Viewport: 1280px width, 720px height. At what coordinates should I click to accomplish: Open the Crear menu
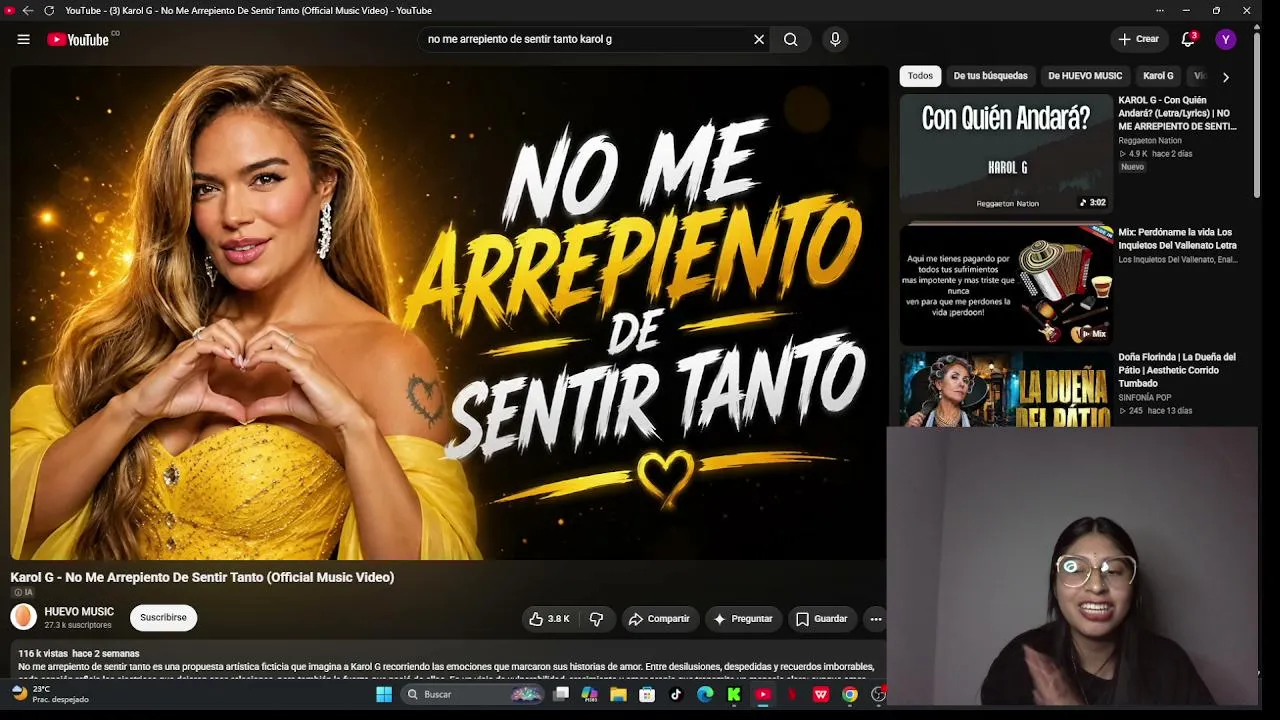point(1138,39)
